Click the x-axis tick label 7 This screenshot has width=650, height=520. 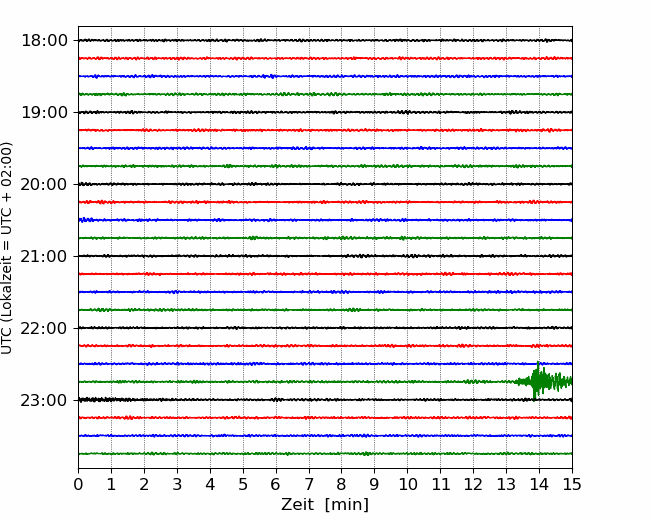[309, 484]
